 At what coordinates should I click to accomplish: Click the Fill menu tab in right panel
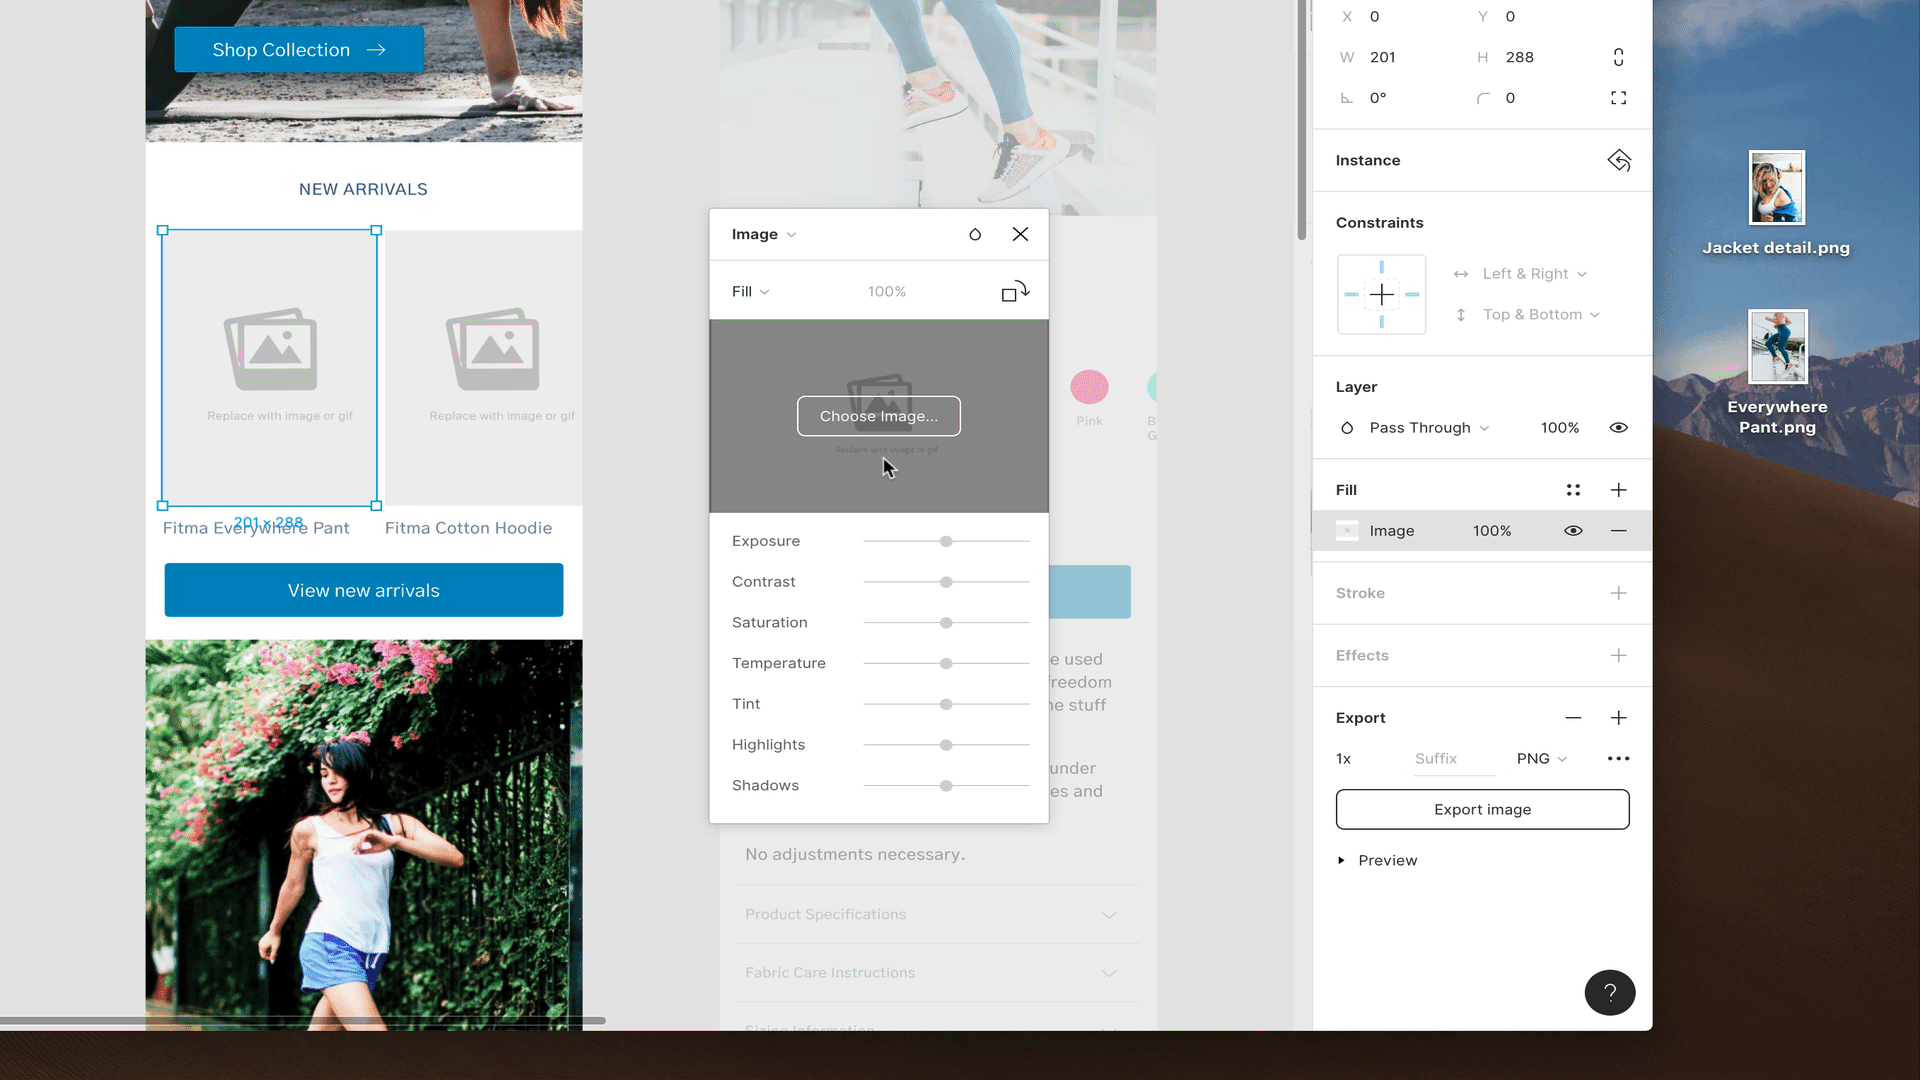pos(1348,489)
